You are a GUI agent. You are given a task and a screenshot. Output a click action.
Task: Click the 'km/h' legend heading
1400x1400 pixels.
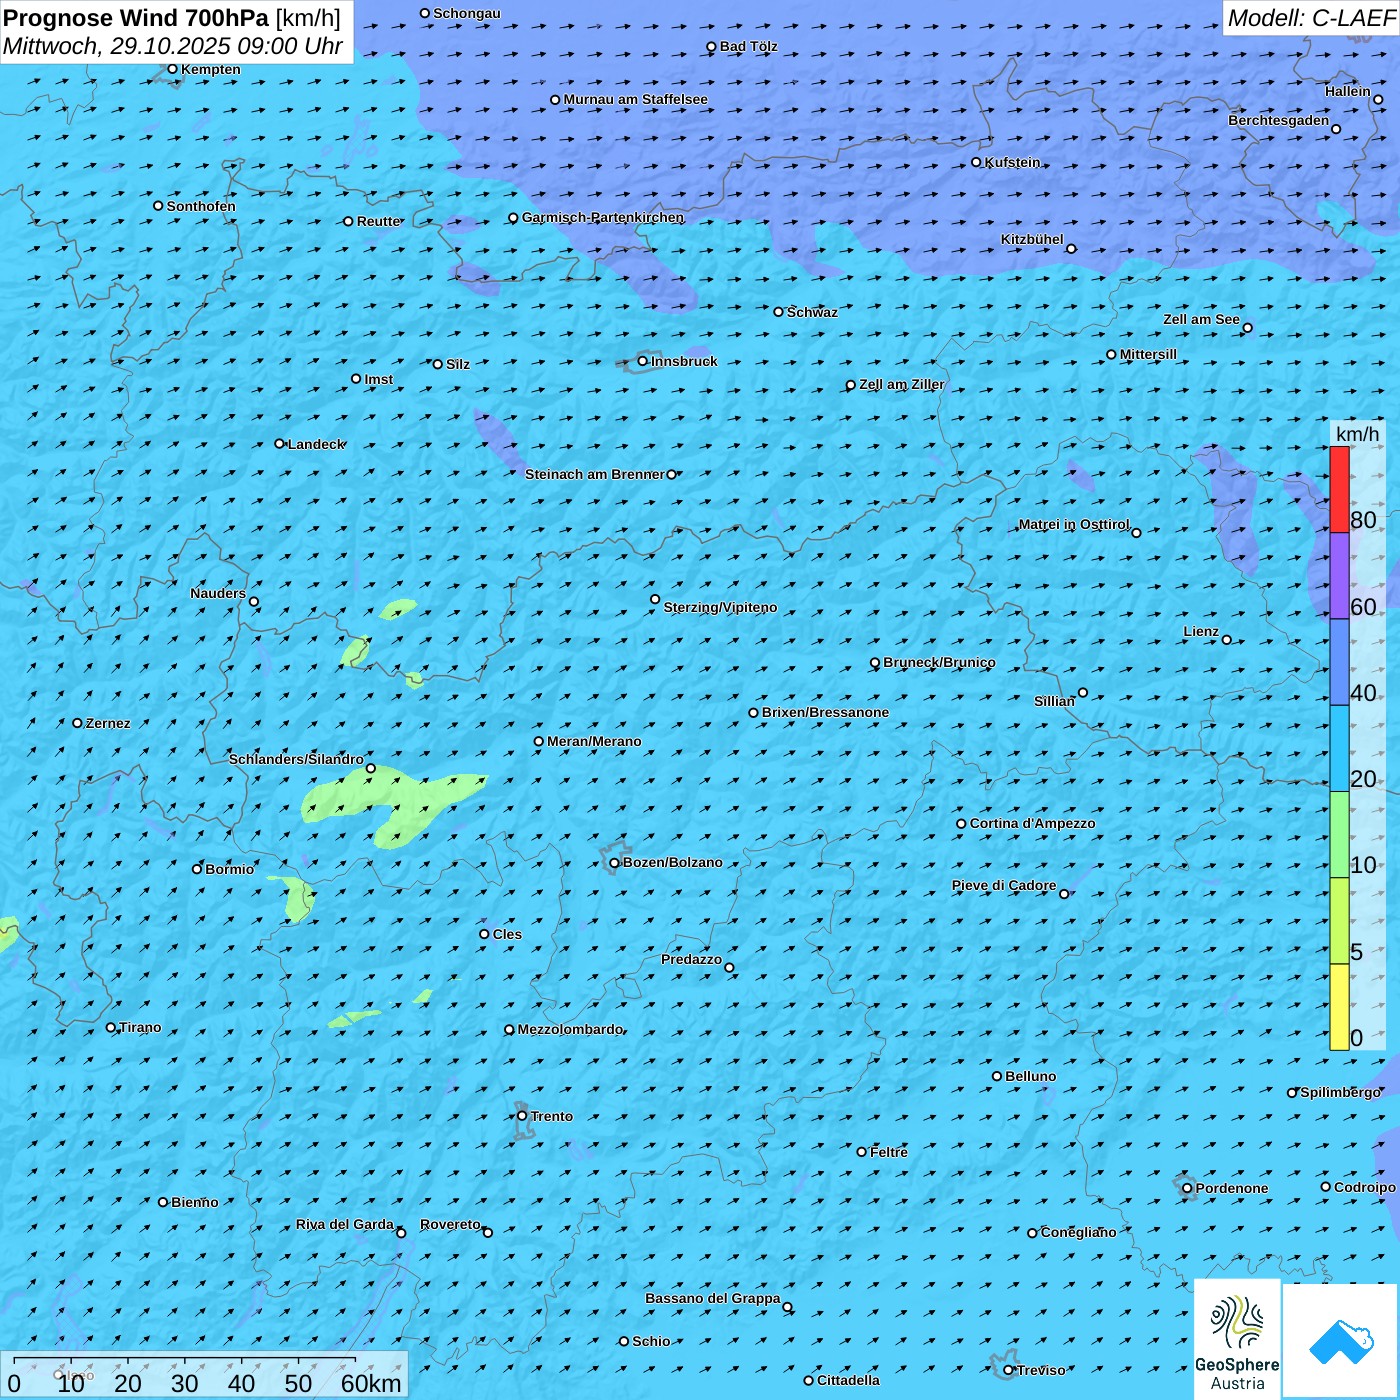tap(1357, 434)
